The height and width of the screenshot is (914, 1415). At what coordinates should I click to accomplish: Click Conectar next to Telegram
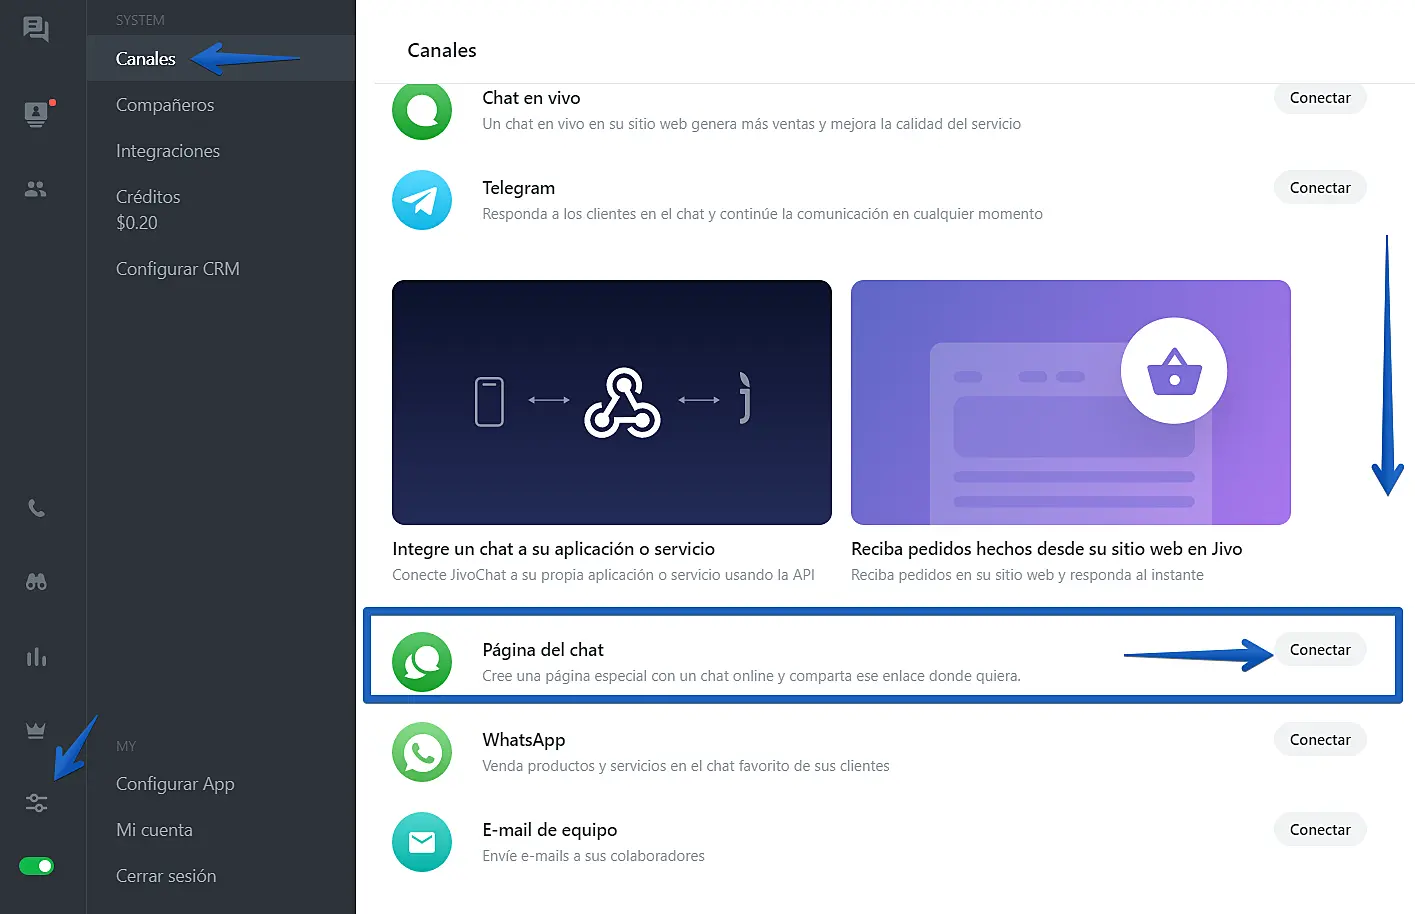1319,188
